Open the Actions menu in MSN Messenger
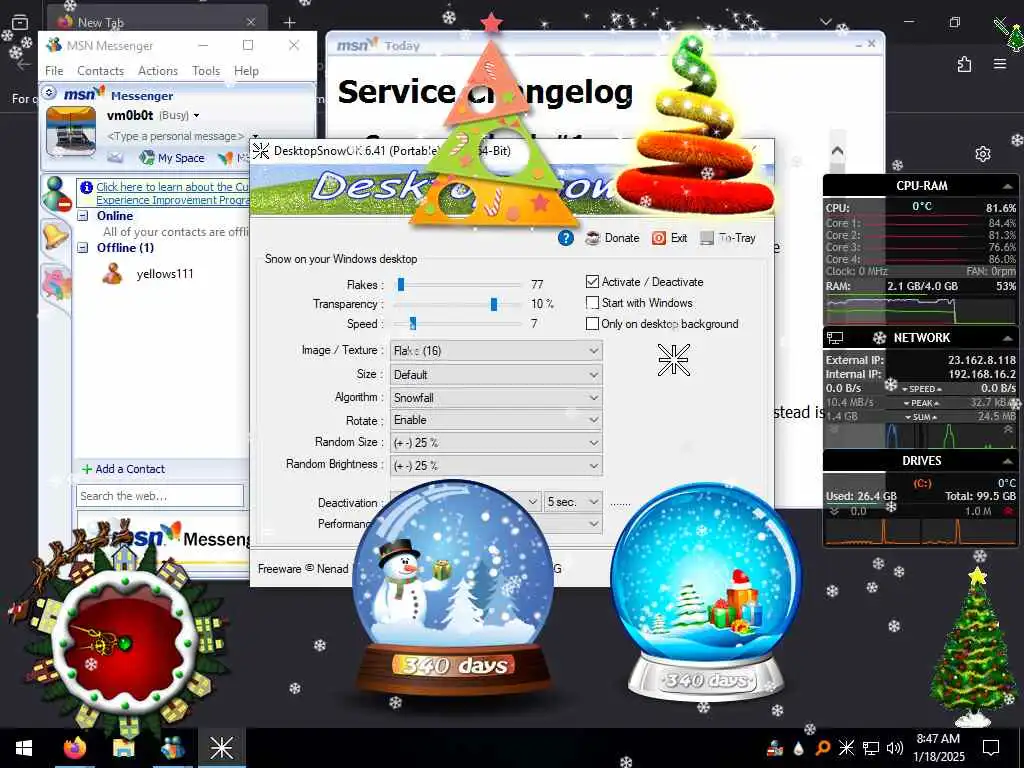Screen dimensions: 1024x768 coord(158,71)
